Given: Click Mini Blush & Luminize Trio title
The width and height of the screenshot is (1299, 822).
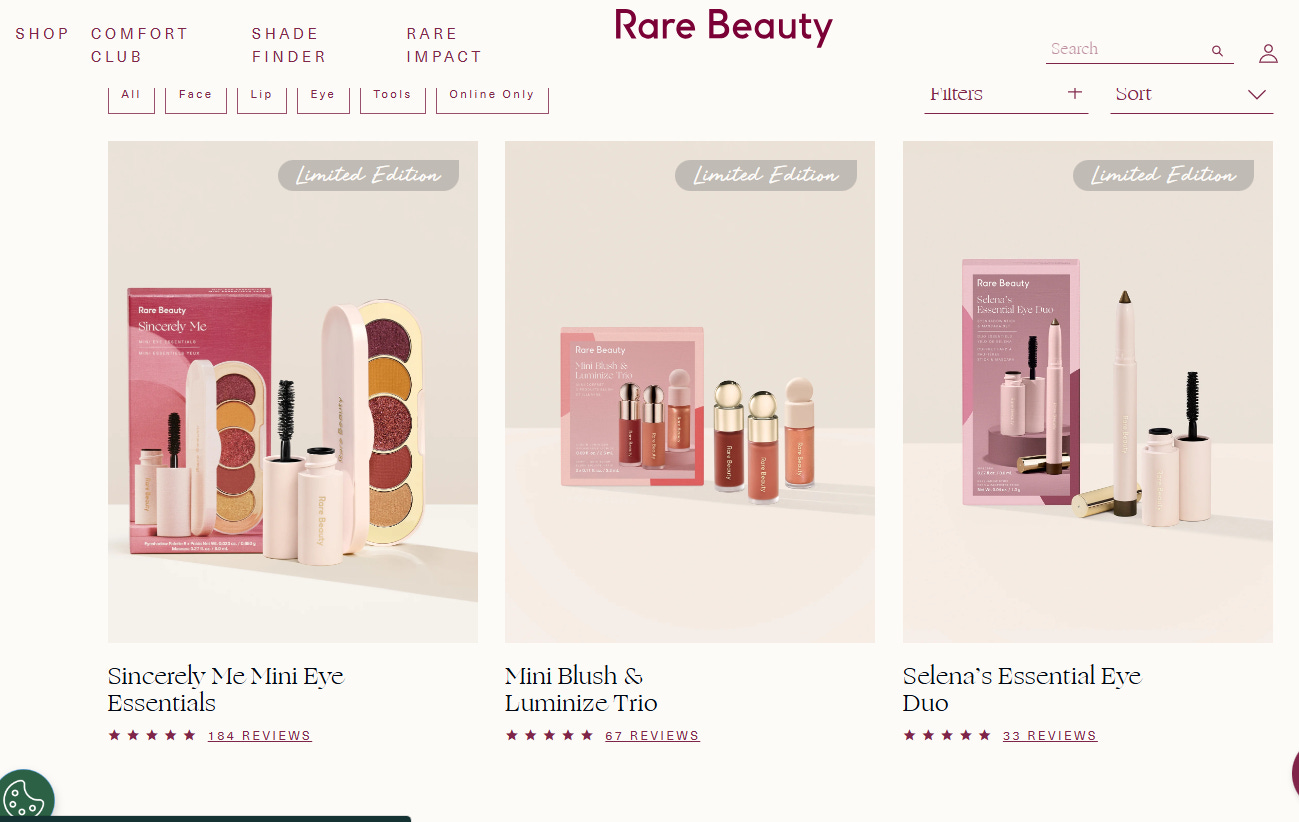Looking at the screenshot, I should (581, 689).
